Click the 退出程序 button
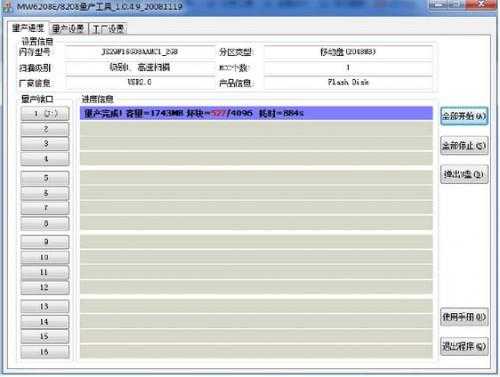The width and height of the screenshot is (500, 377). (x=464, y=346)
